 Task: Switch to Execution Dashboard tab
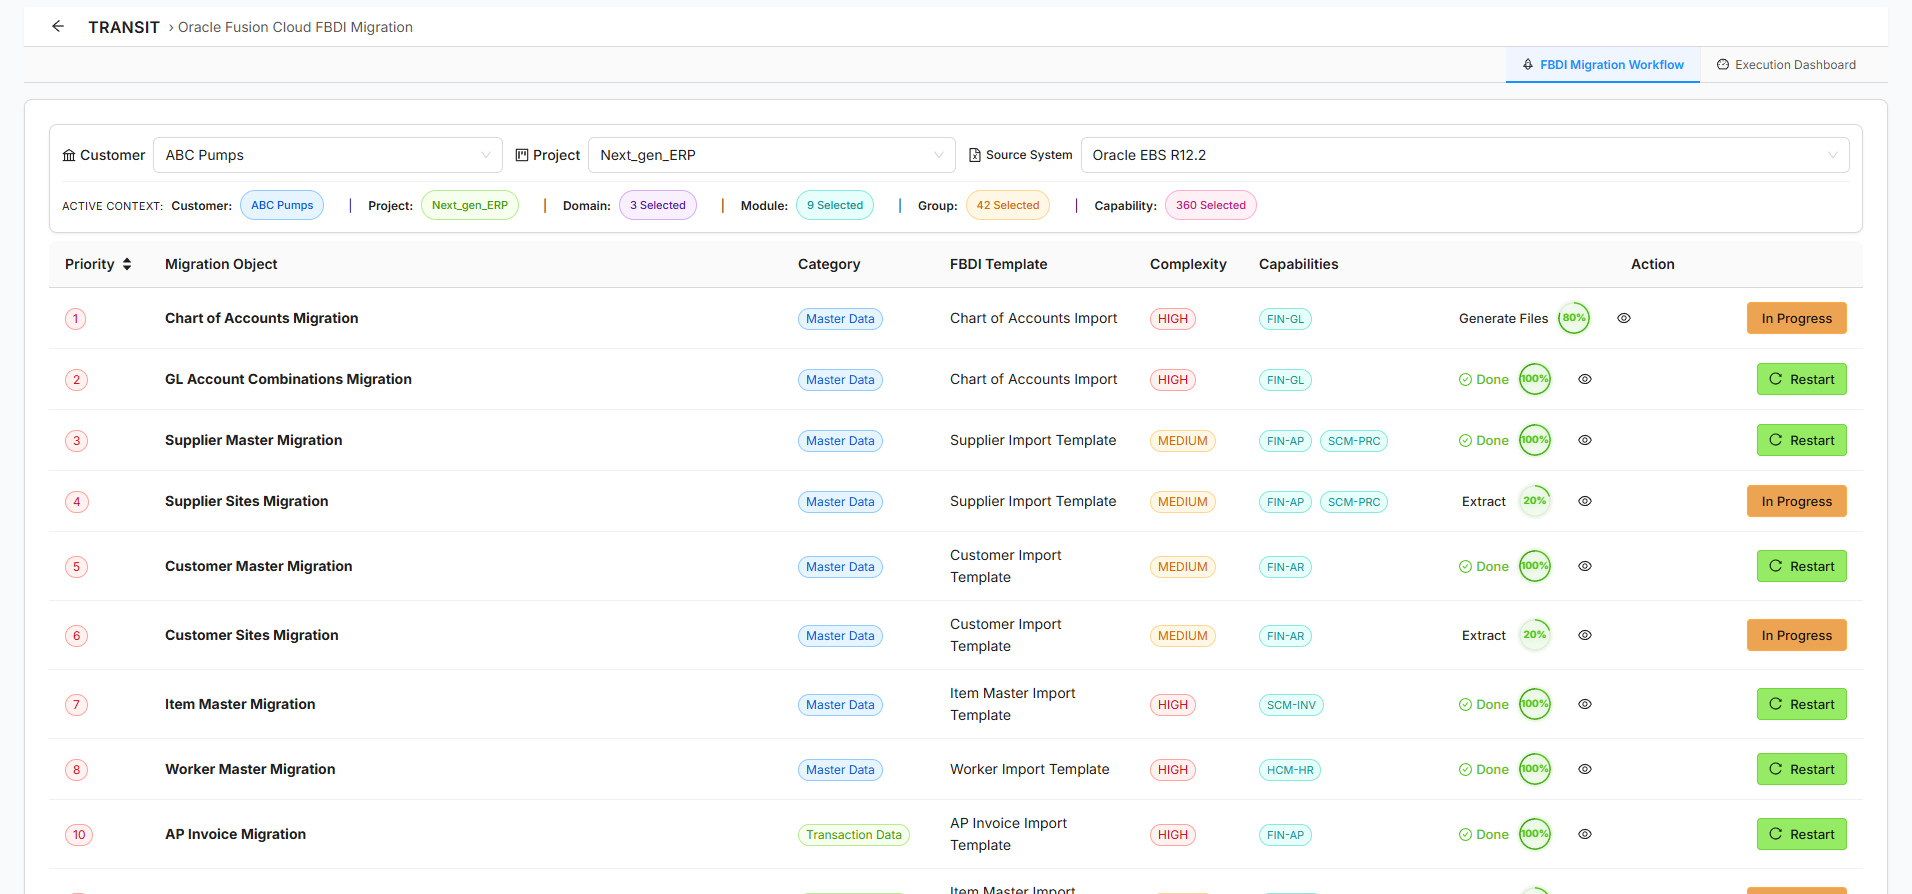coord(1786,65)
